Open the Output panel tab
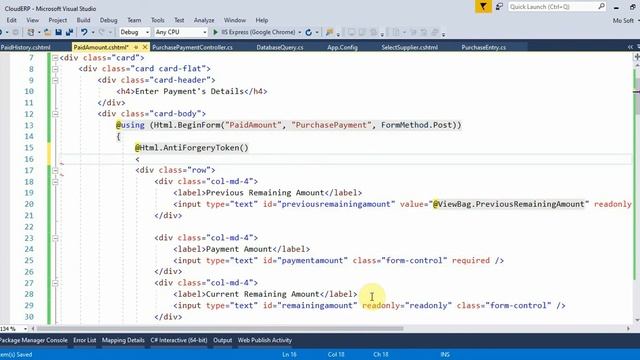640x360 pixels. 222,340
